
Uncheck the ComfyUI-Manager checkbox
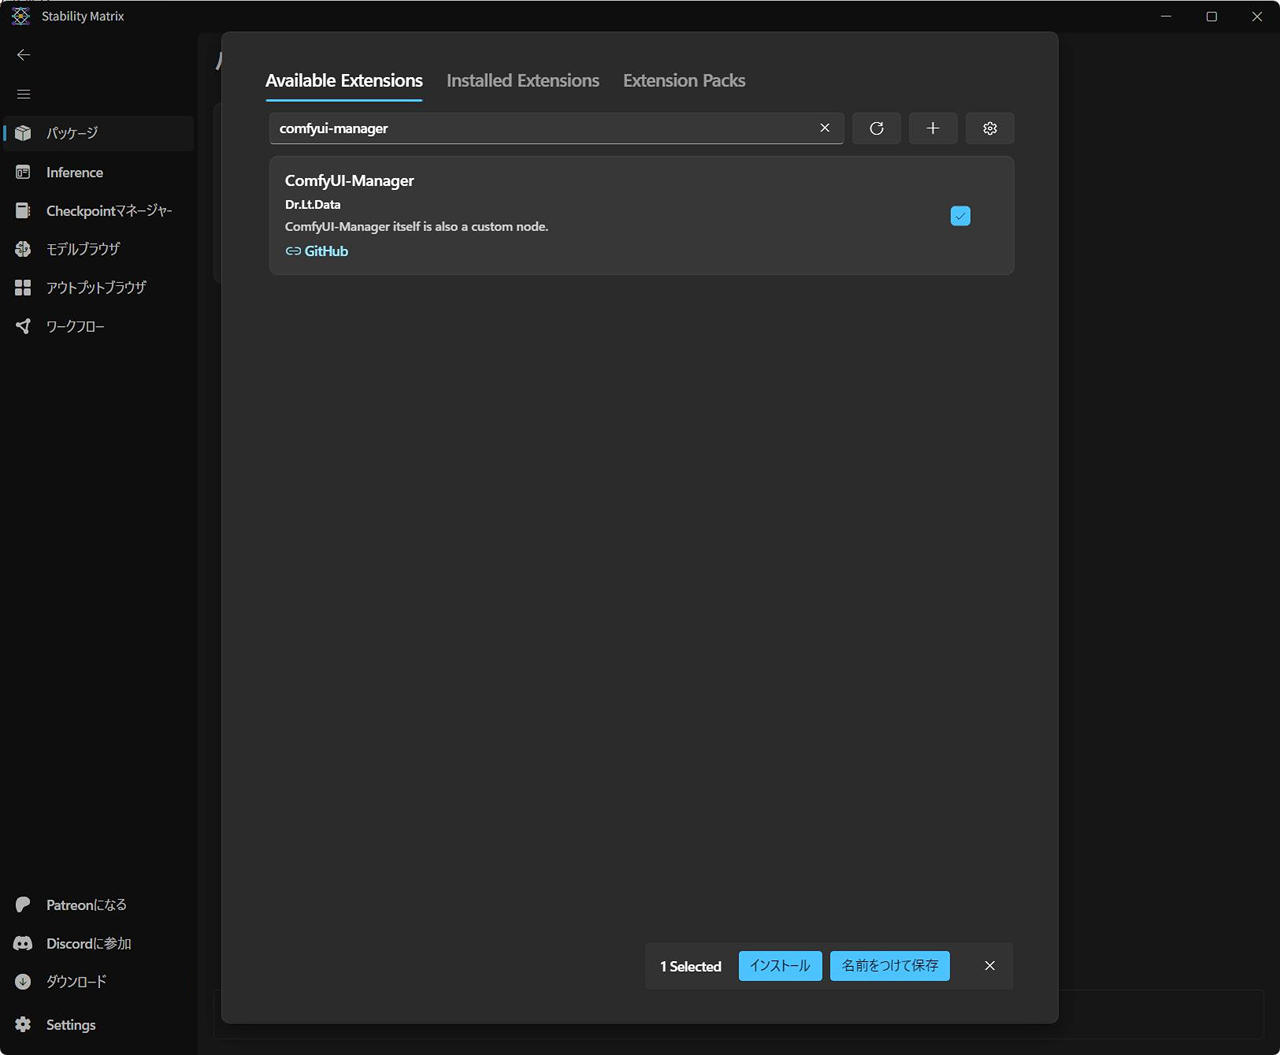tap(960, 216)
